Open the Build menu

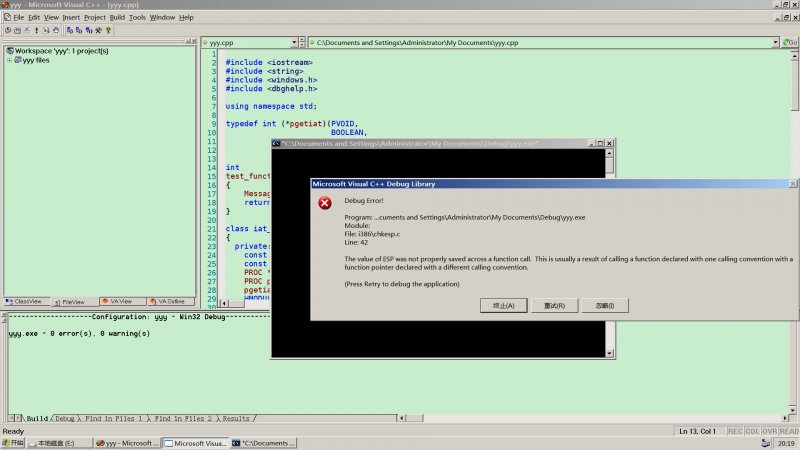pos(117,17)
